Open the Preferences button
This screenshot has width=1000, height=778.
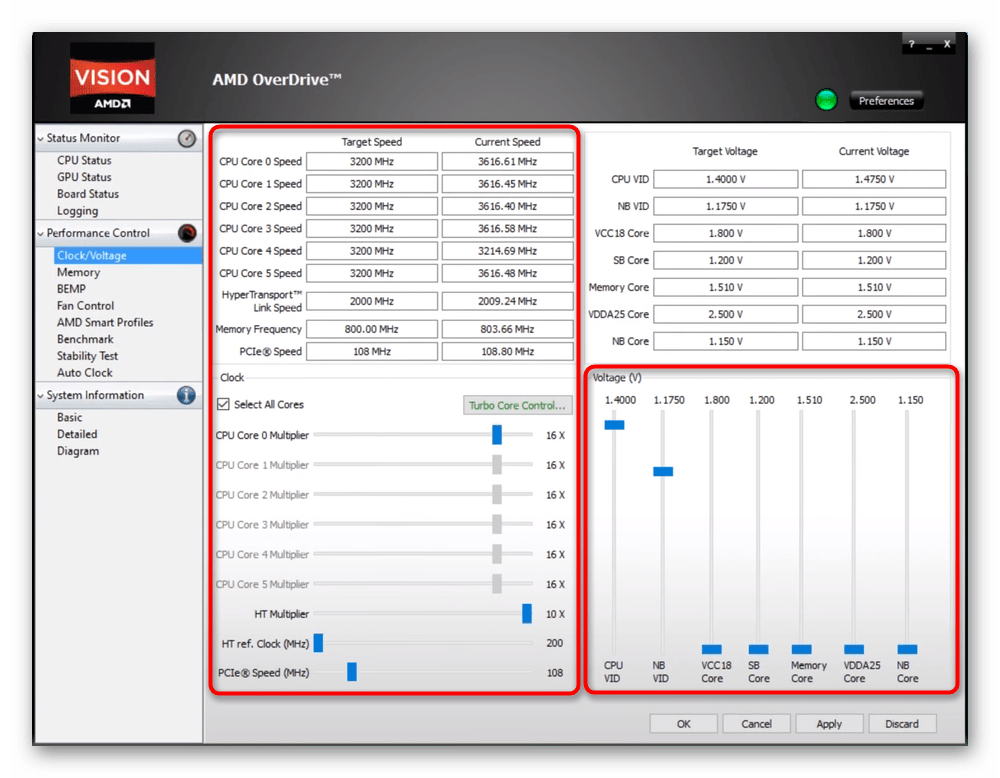(886, 101)
